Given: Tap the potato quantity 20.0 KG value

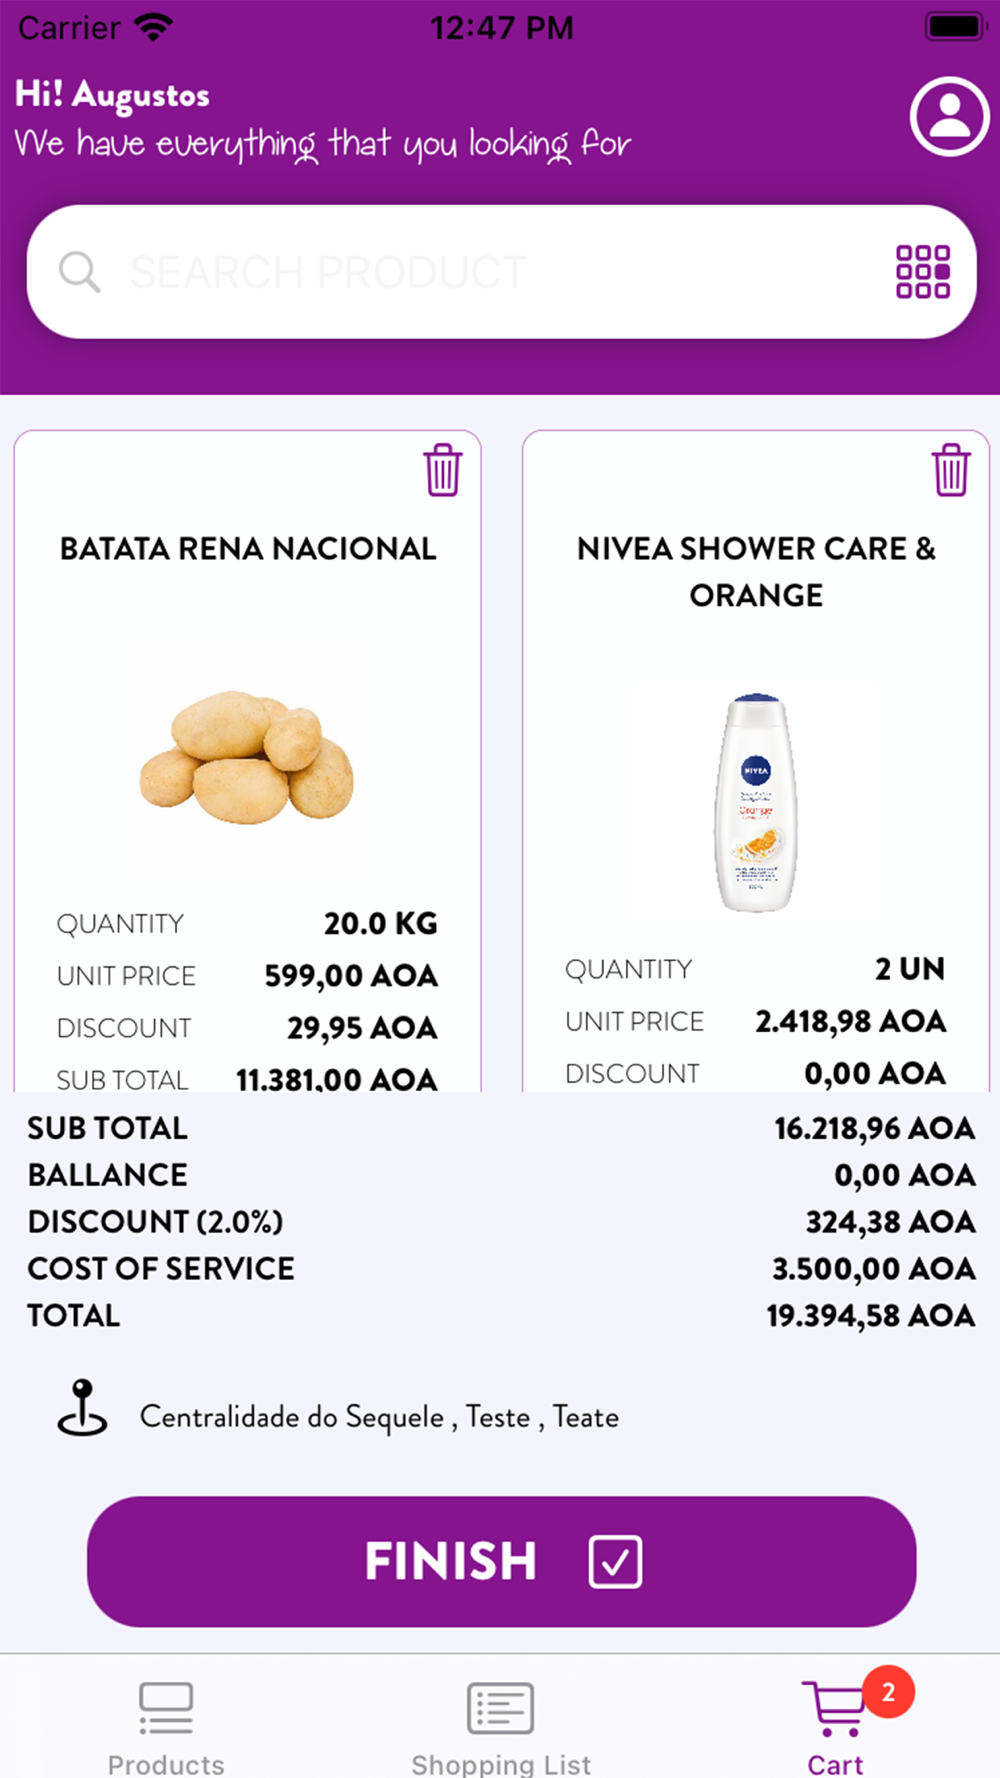Looking at the screenshot, I should click(x=380, y=923).
